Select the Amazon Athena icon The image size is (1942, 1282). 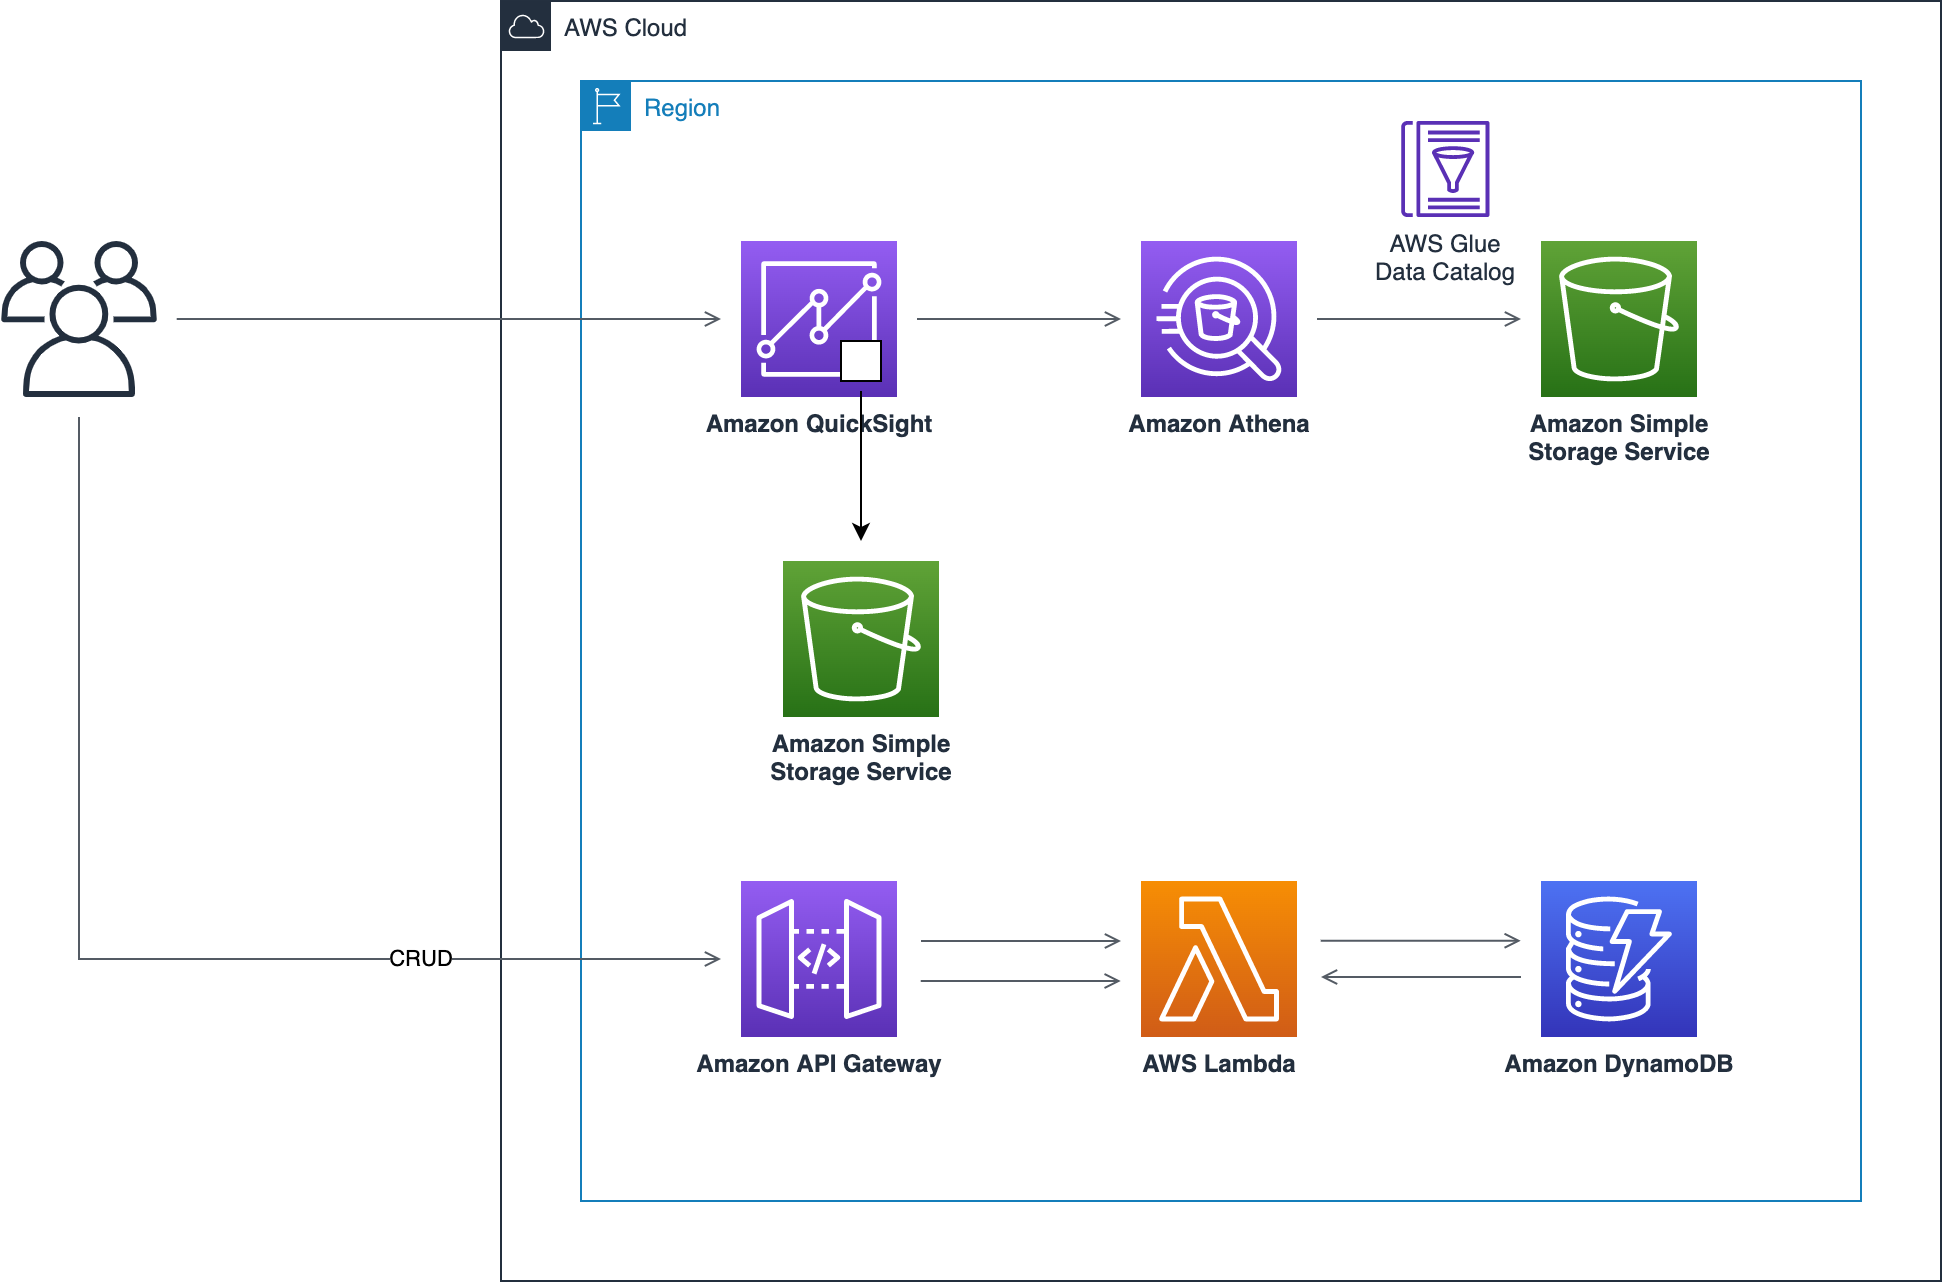[1218, 318]
